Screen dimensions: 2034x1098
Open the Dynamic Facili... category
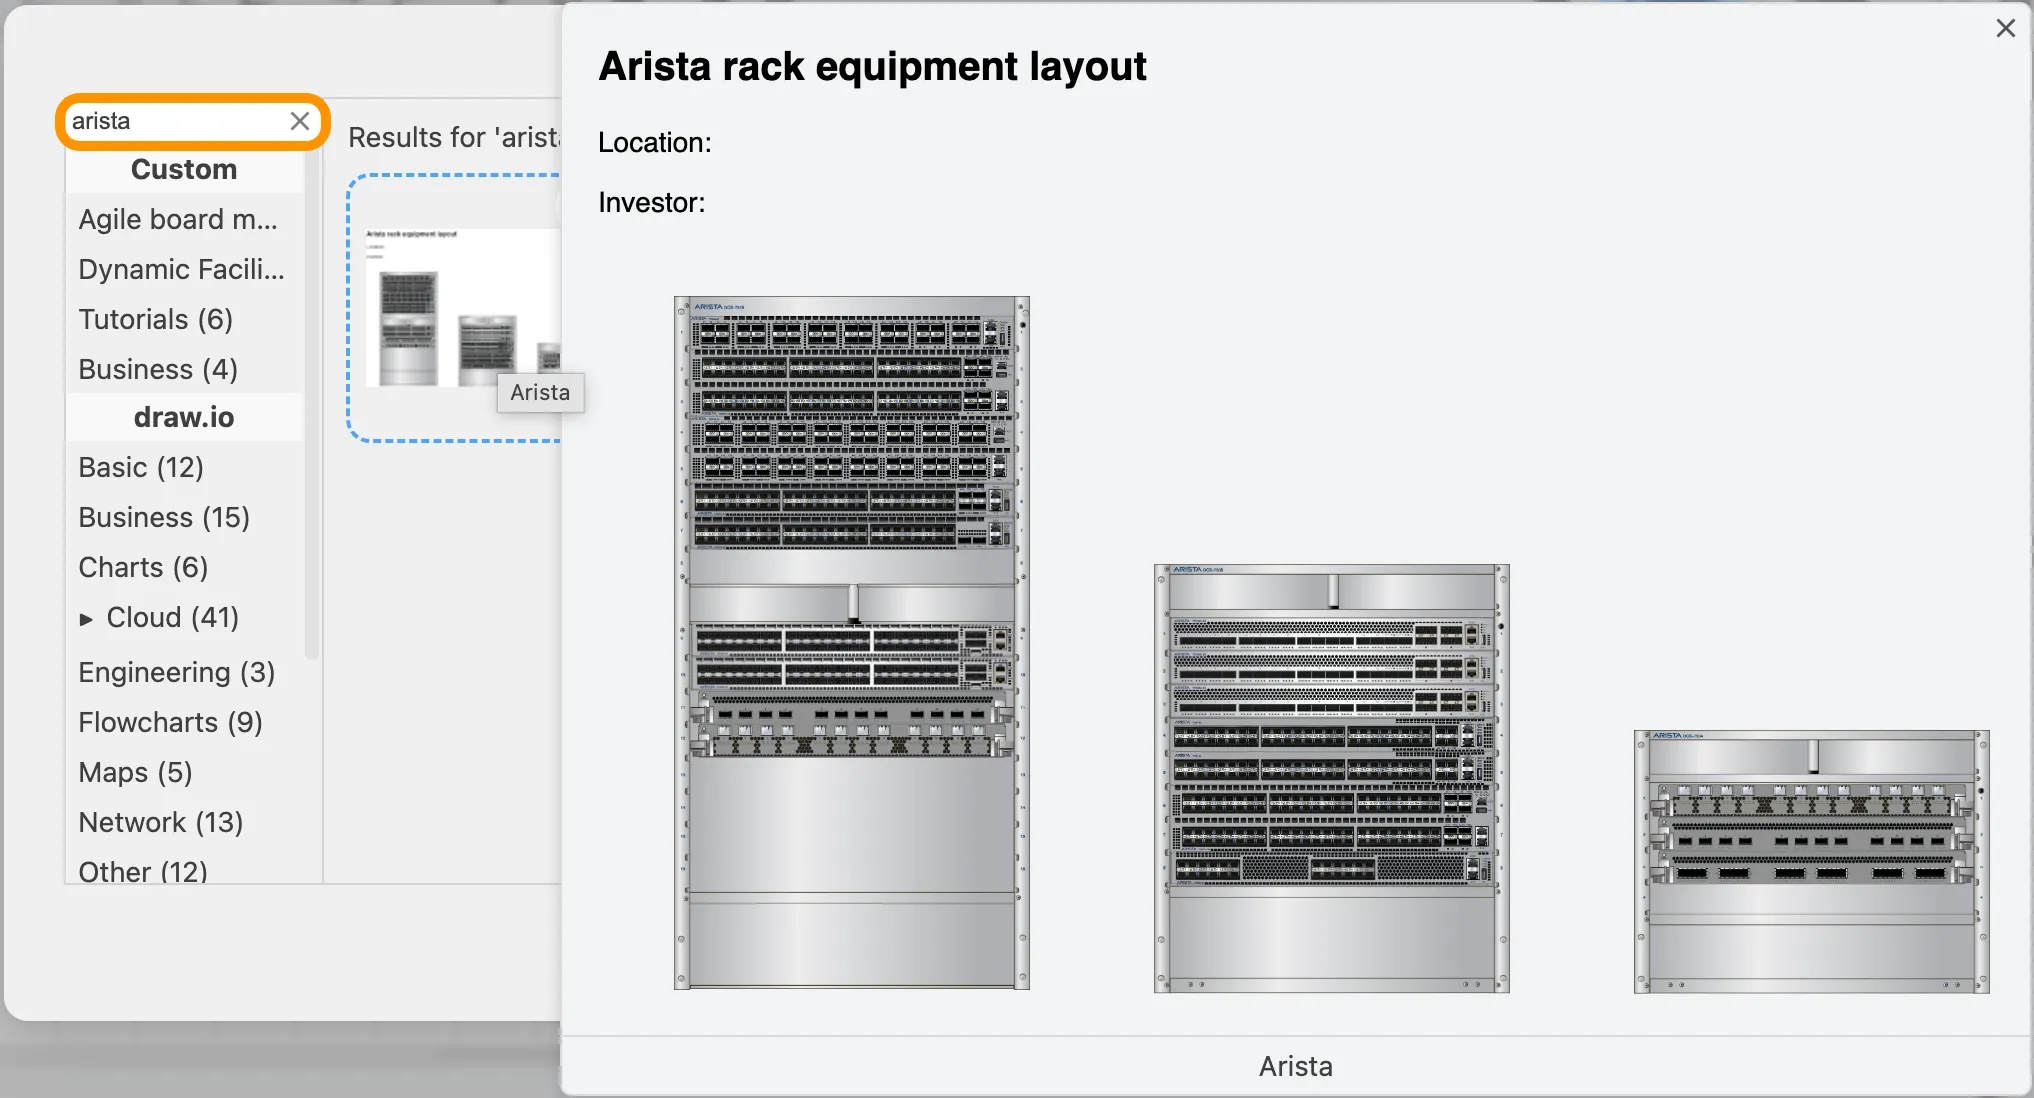pos(184,269)
